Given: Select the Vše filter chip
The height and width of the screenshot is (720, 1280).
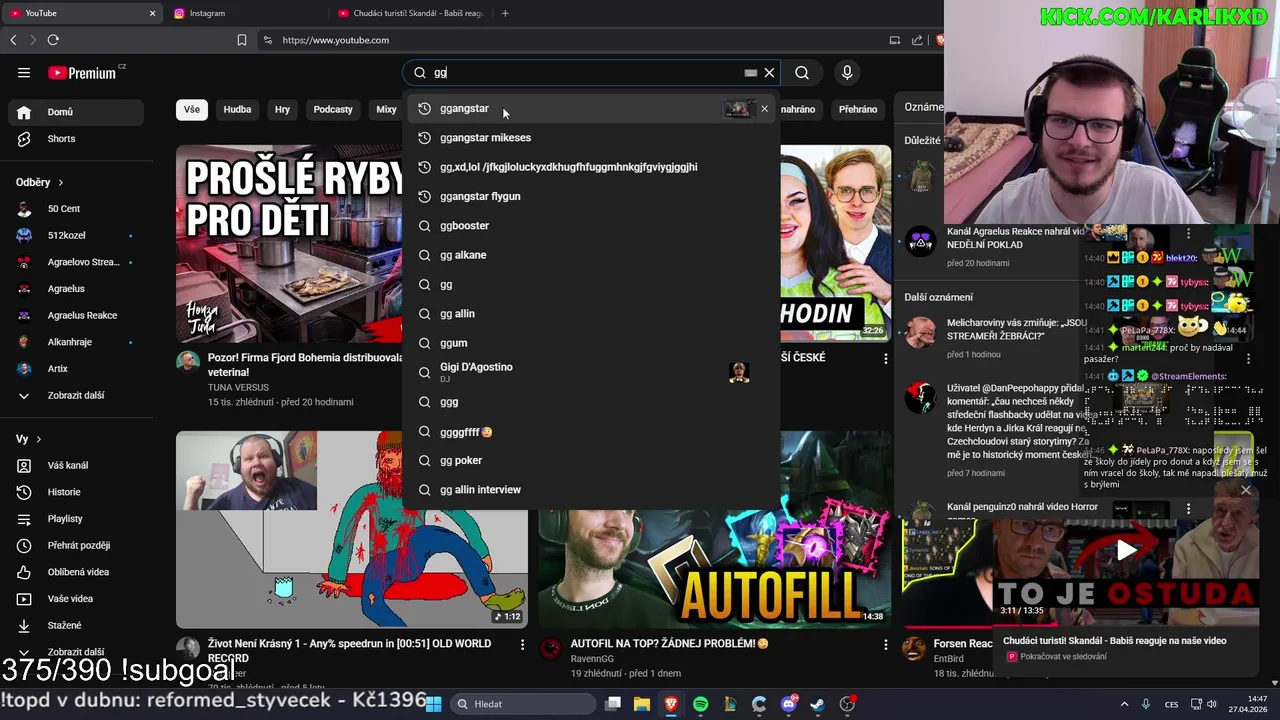Looking at the screenshot, I should (191, 109).
